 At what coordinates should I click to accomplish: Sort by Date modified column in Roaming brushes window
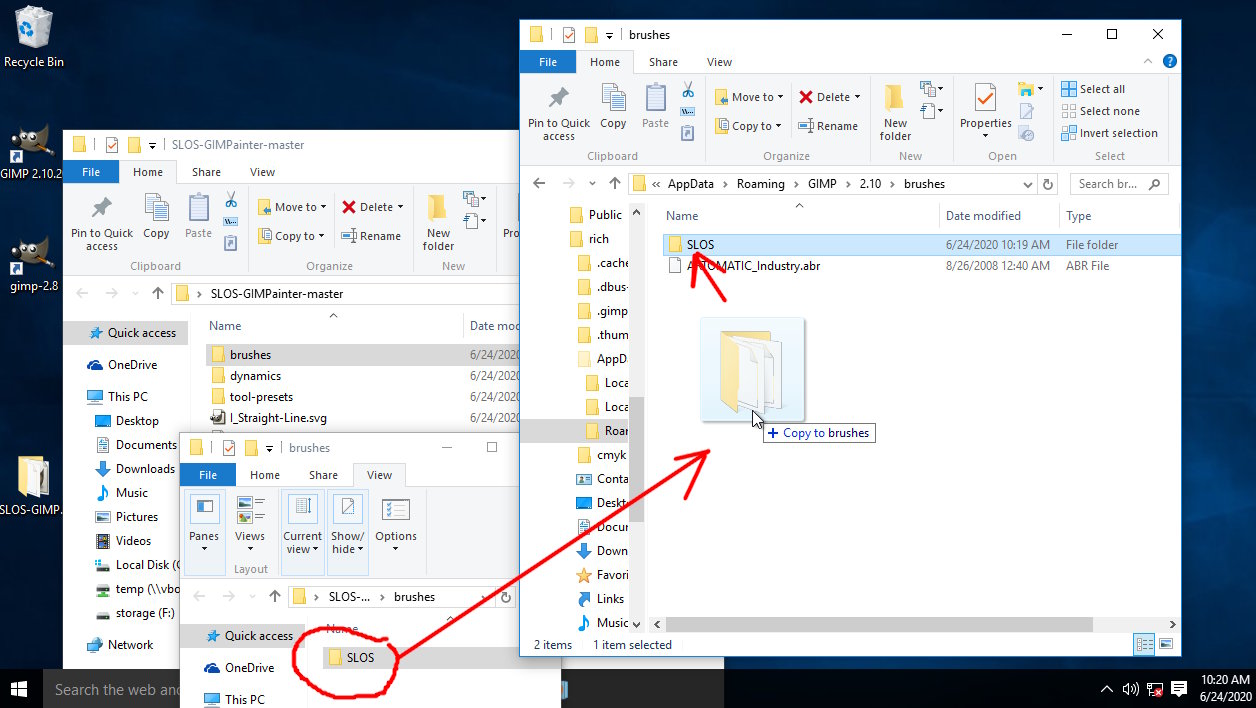(983, 216)
